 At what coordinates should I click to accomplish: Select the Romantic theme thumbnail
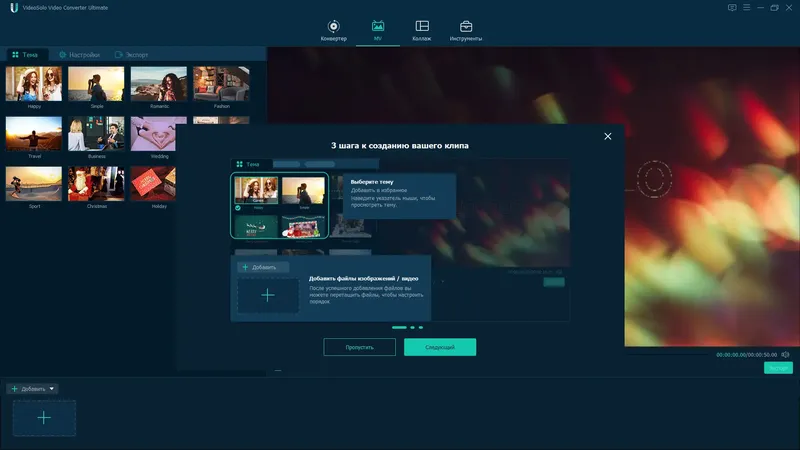[159, 84]
